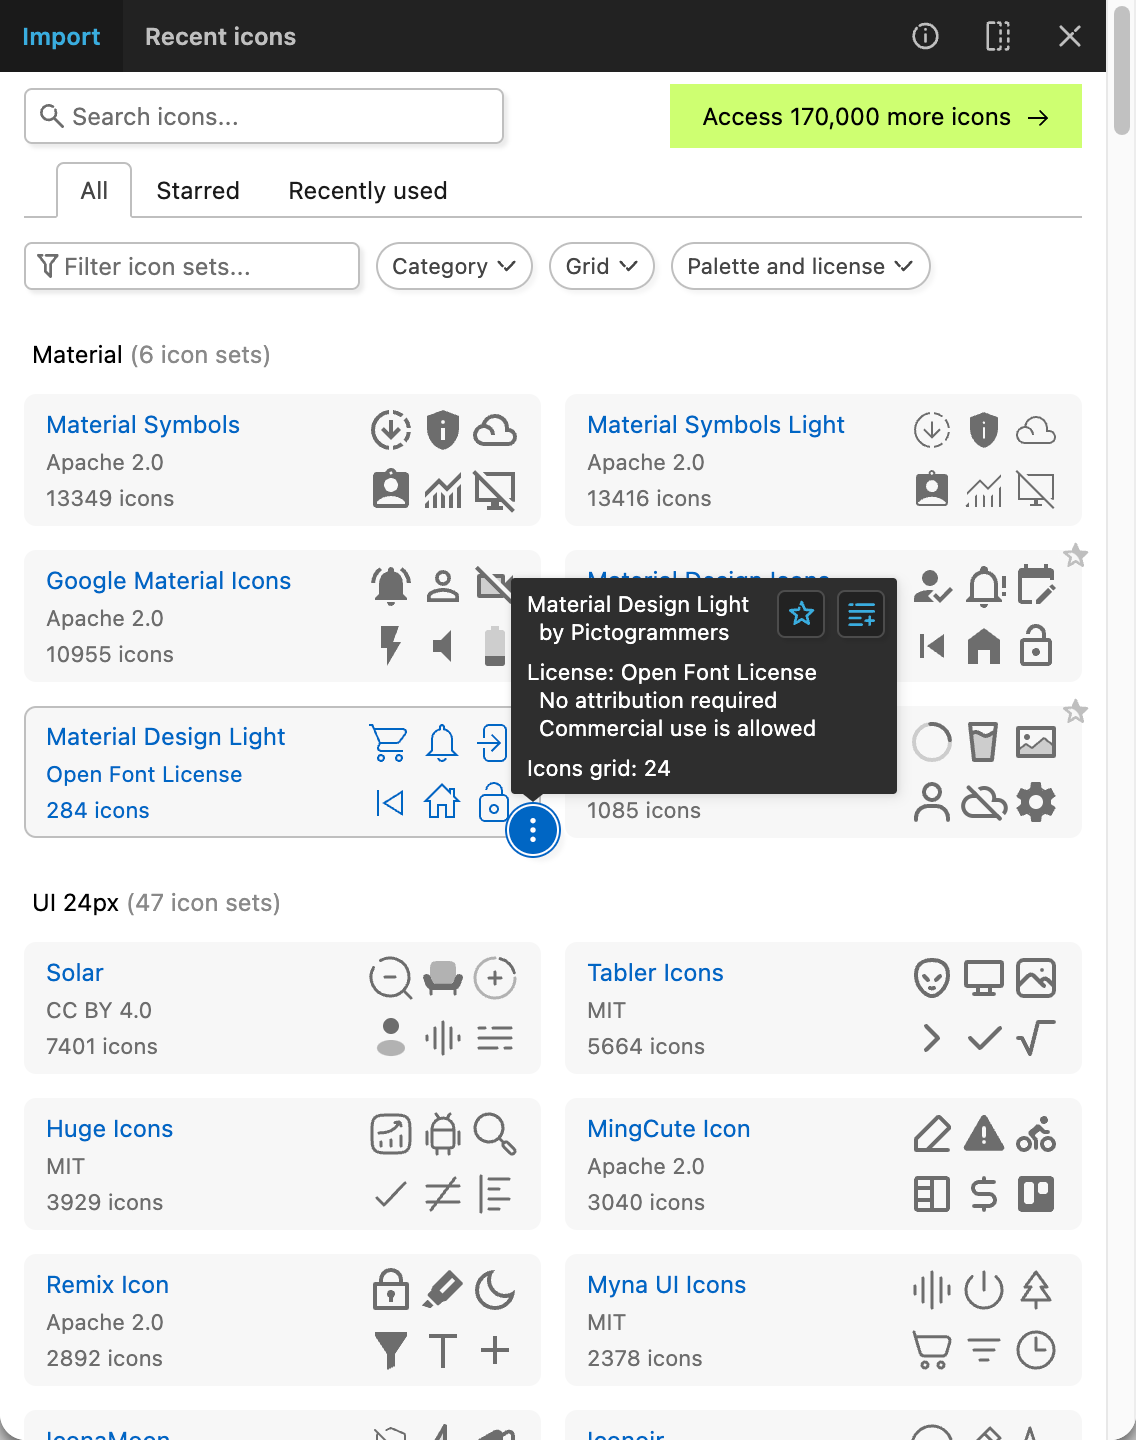Open the Tabler Icons set
The image size is (1136, 1440).
click(x=655, y=972)
